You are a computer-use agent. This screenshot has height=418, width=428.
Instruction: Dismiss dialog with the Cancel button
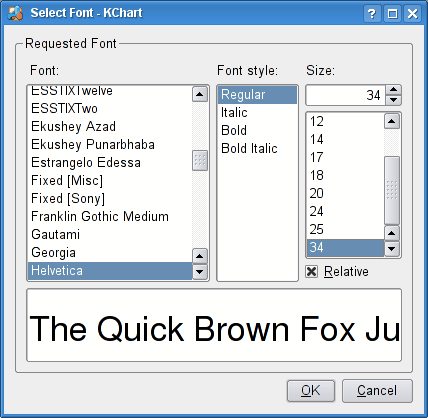tap(377, 391)
